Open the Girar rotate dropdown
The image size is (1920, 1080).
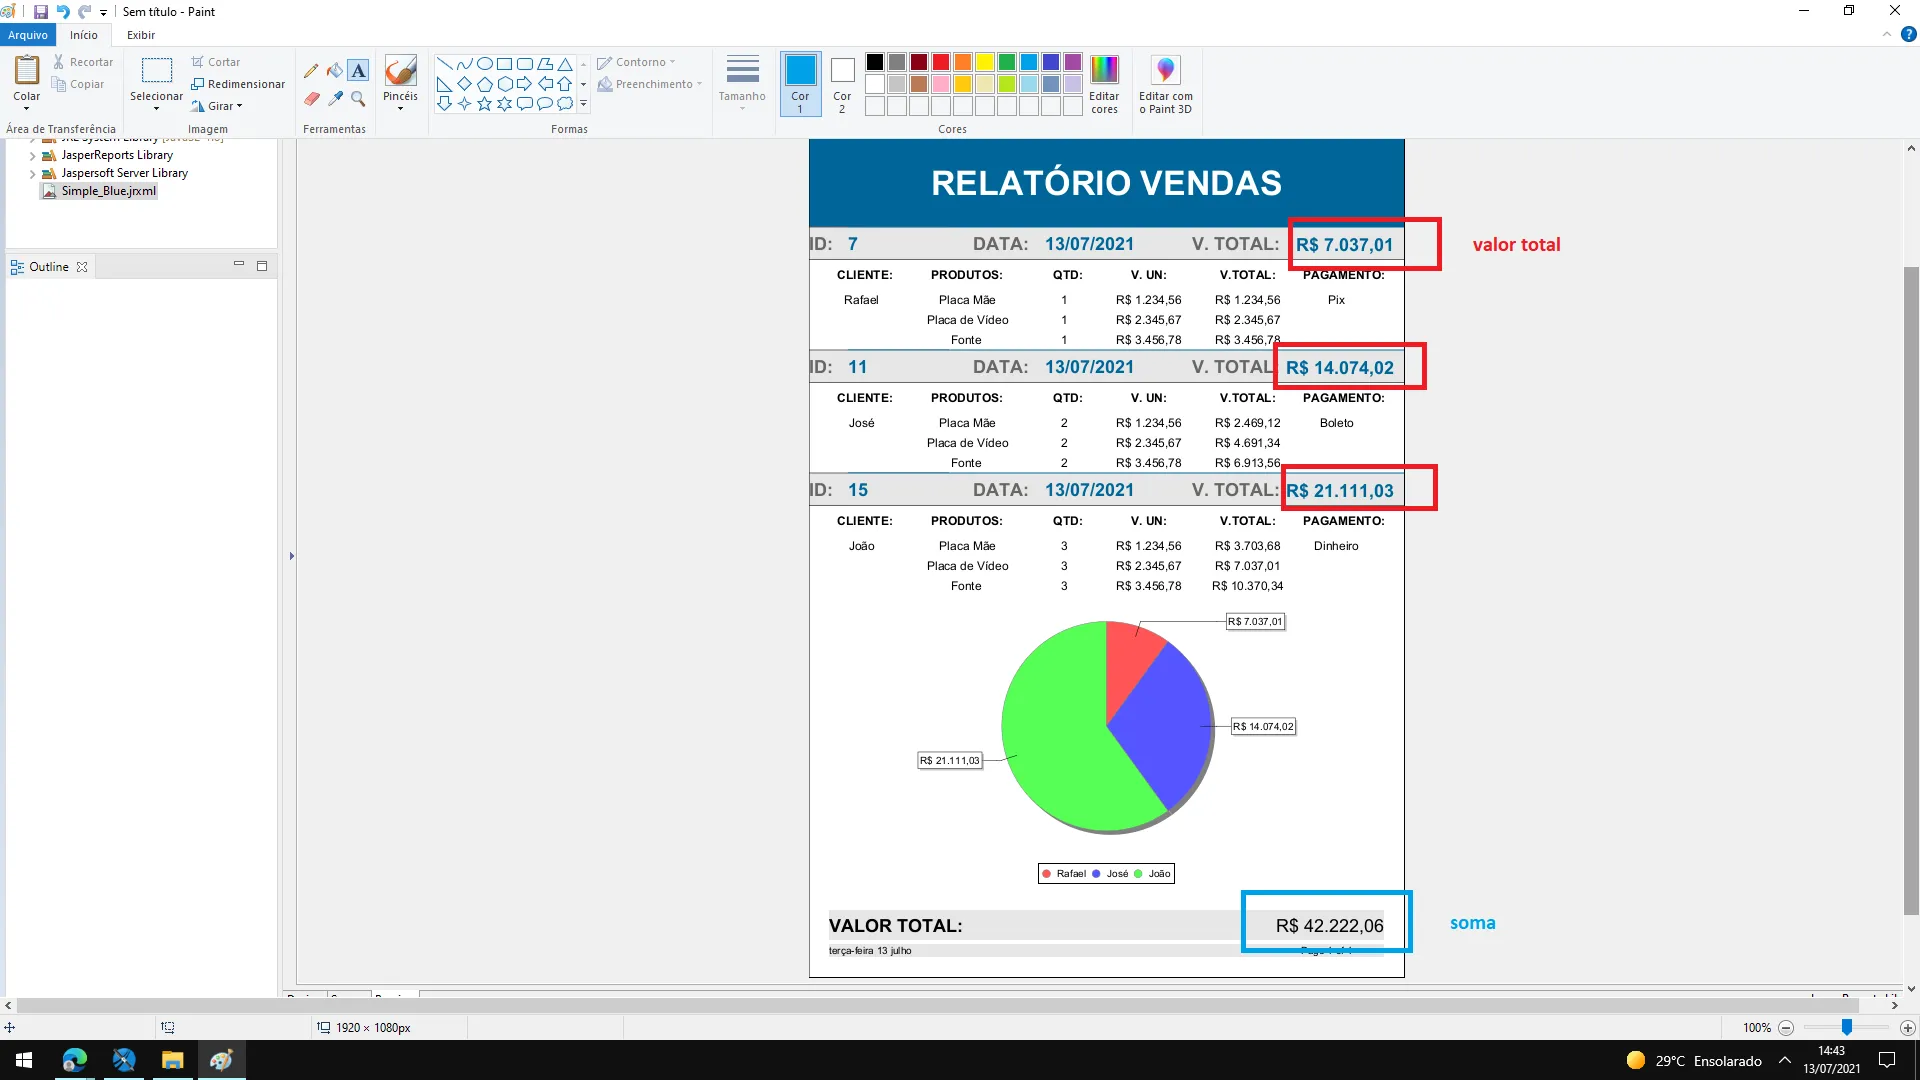[x=220, y=106]
